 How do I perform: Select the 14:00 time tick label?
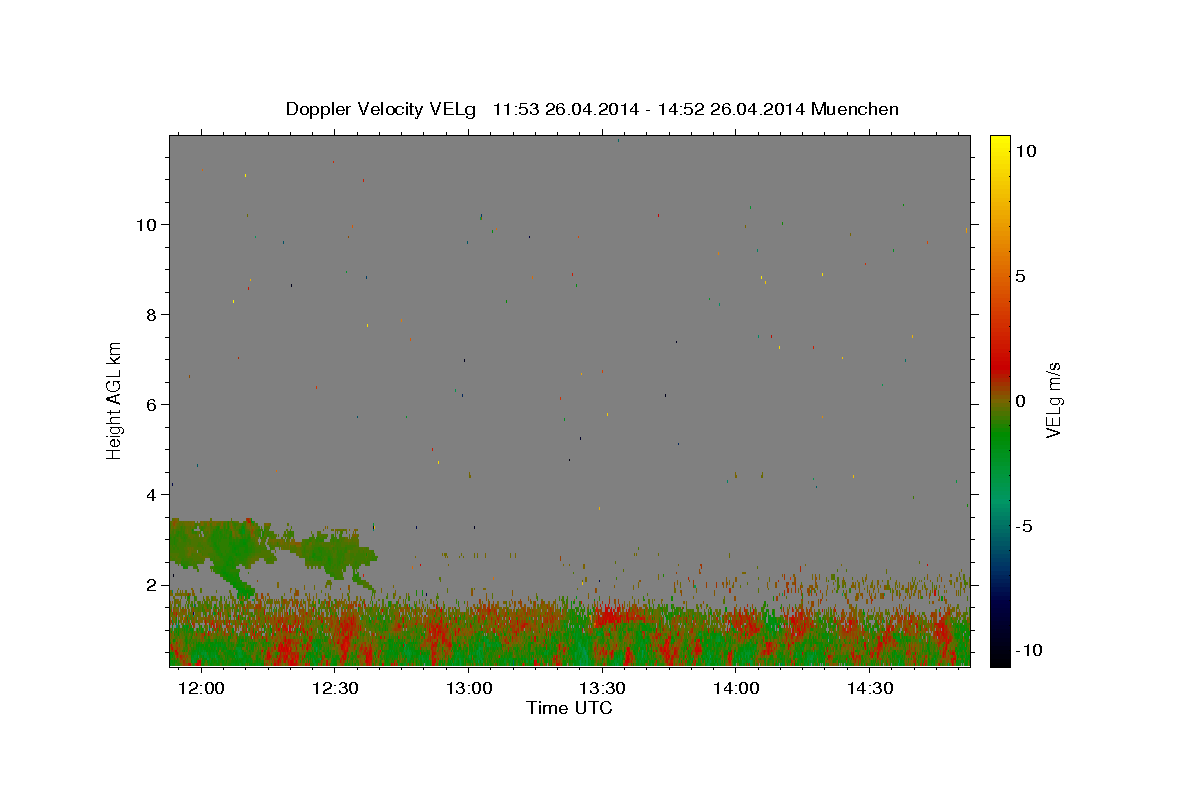pos(736,688)
